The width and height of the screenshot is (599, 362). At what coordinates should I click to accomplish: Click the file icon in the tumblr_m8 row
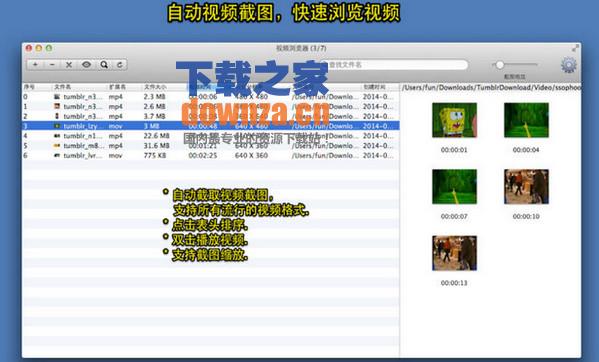tap(57, 145)
